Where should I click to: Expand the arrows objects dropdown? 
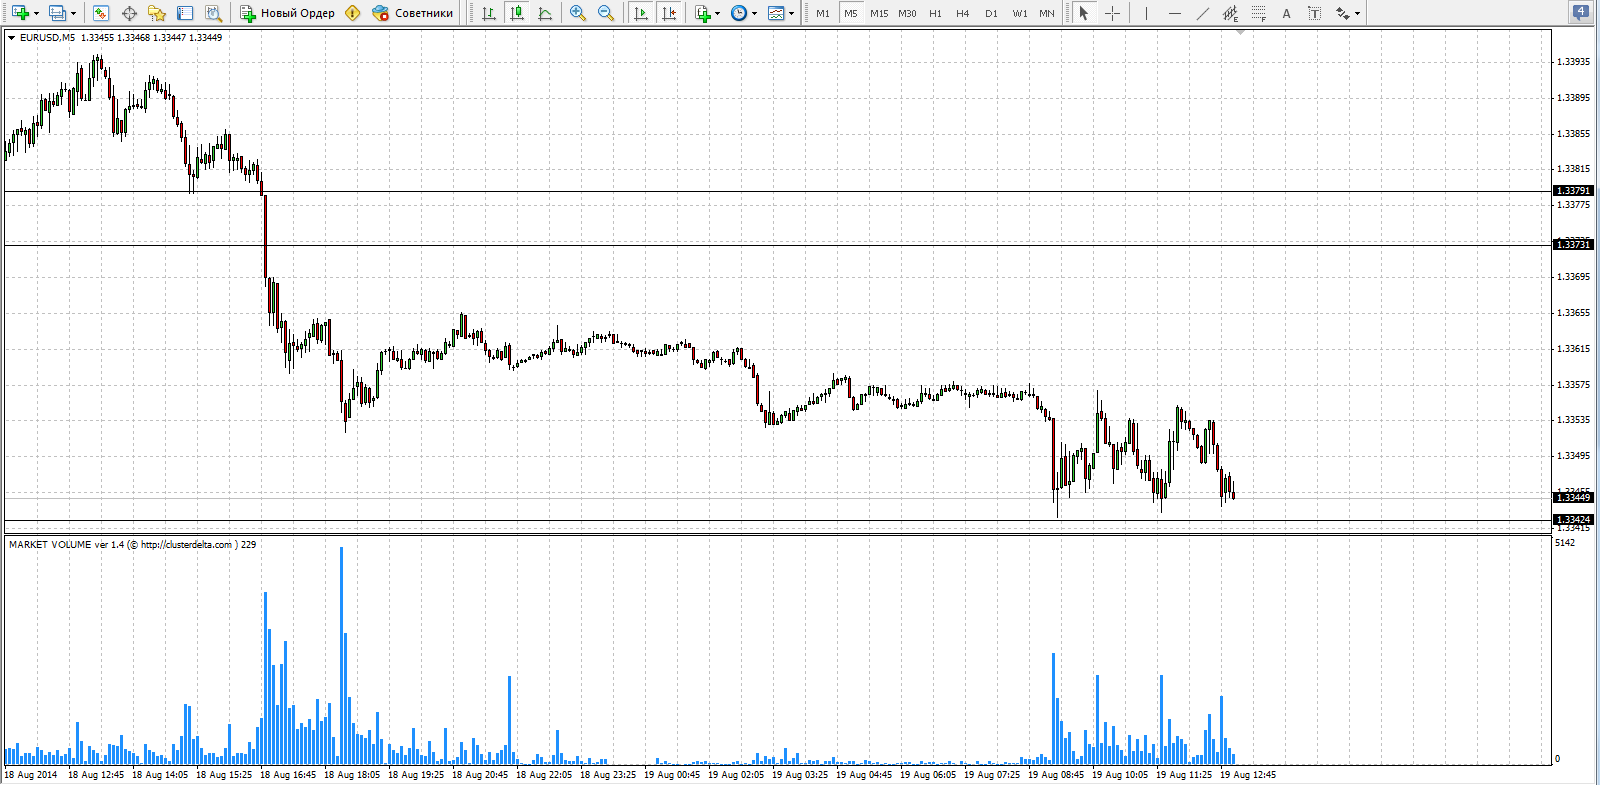click(1357, 13)
